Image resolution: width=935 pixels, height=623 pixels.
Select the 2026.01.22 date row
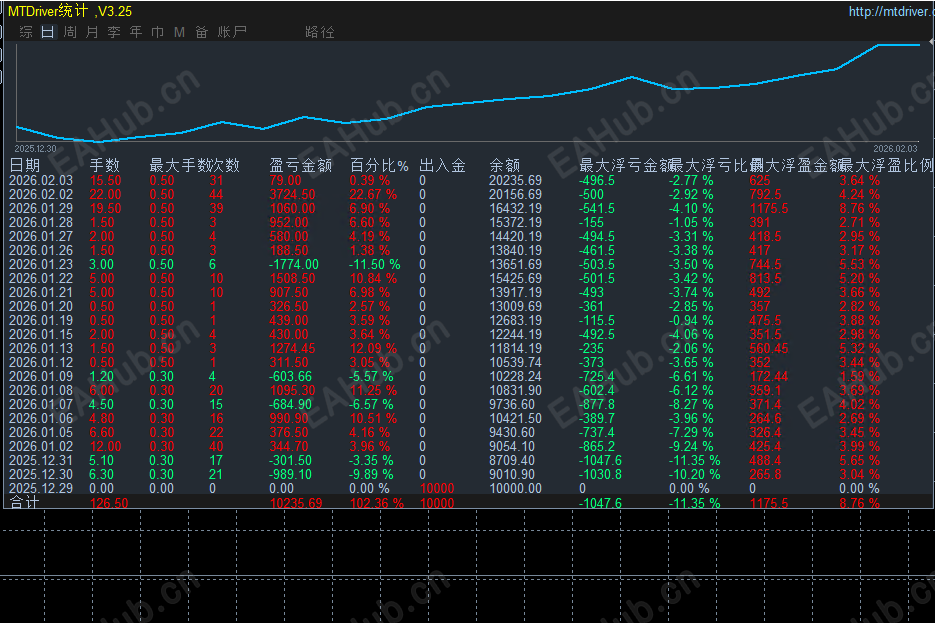[41, 278]
